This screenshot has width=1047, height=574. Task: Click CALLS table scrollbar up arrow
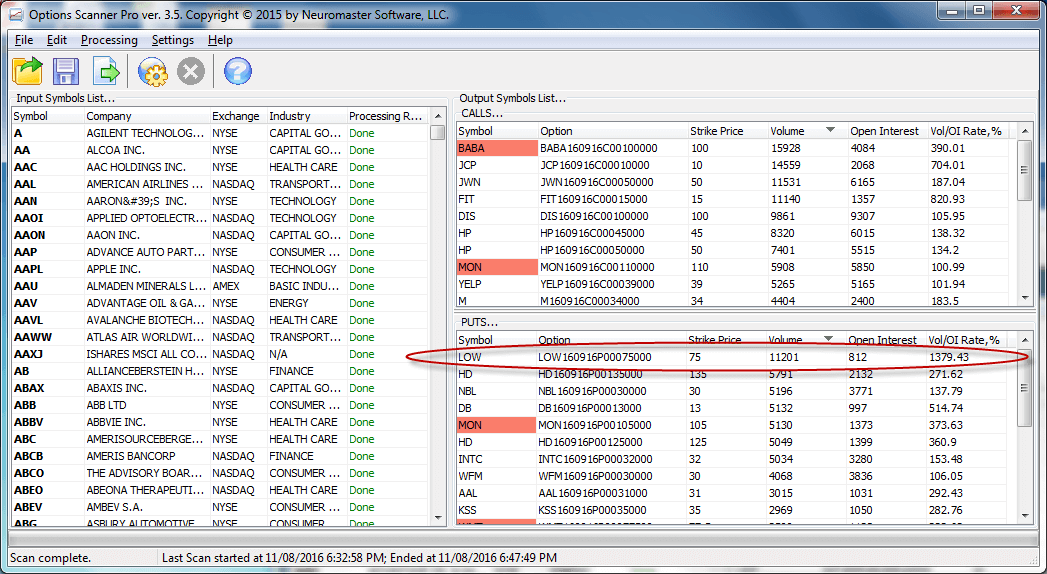pos(1025,131)
